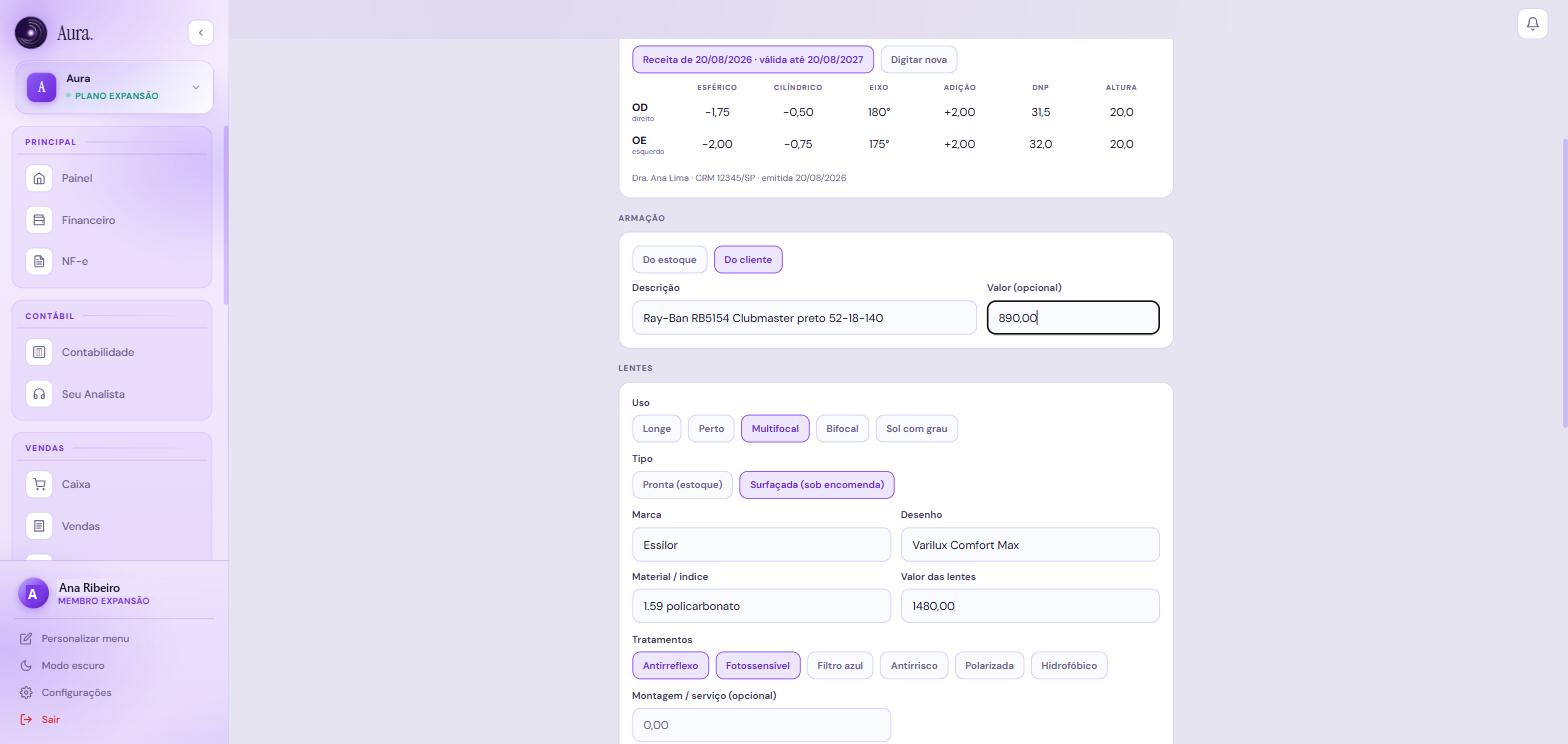Click the notifications bell icon
This screenshot has width=1568, height=744.
pyautogui.click(x=1532, y=23)
